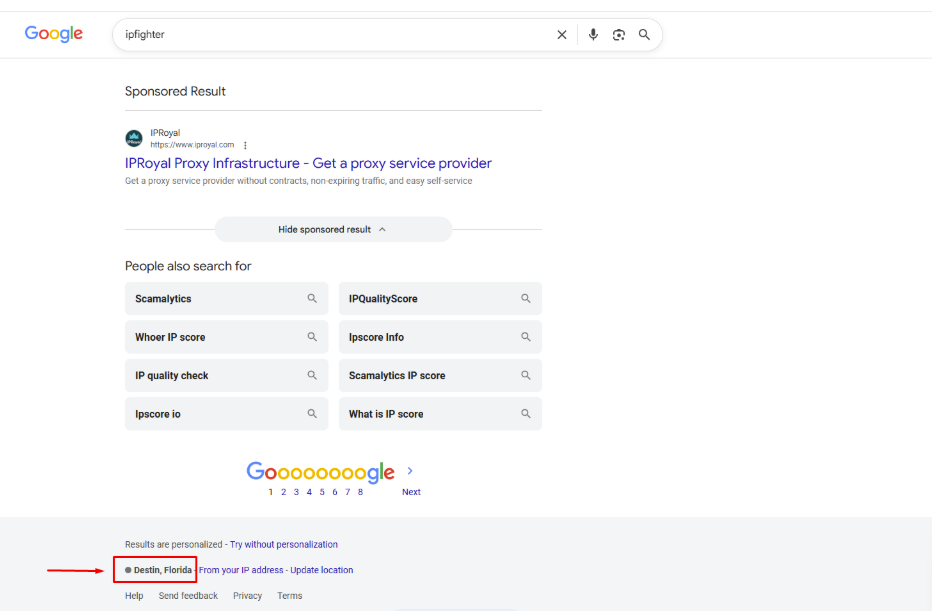Screen dimensions: 932x611
Task: Submit search with magnifier icon
Action: pos(644,34)
